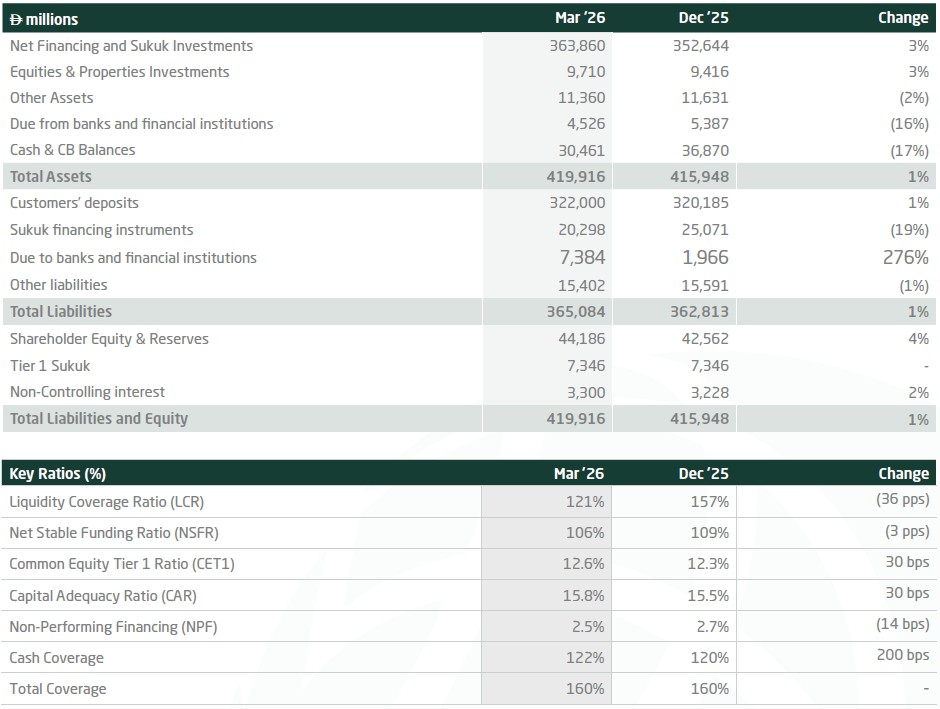940x709 pixels.
Task: Click the Mar '26 balance sheet column header
Action: [x=580, y=18]
